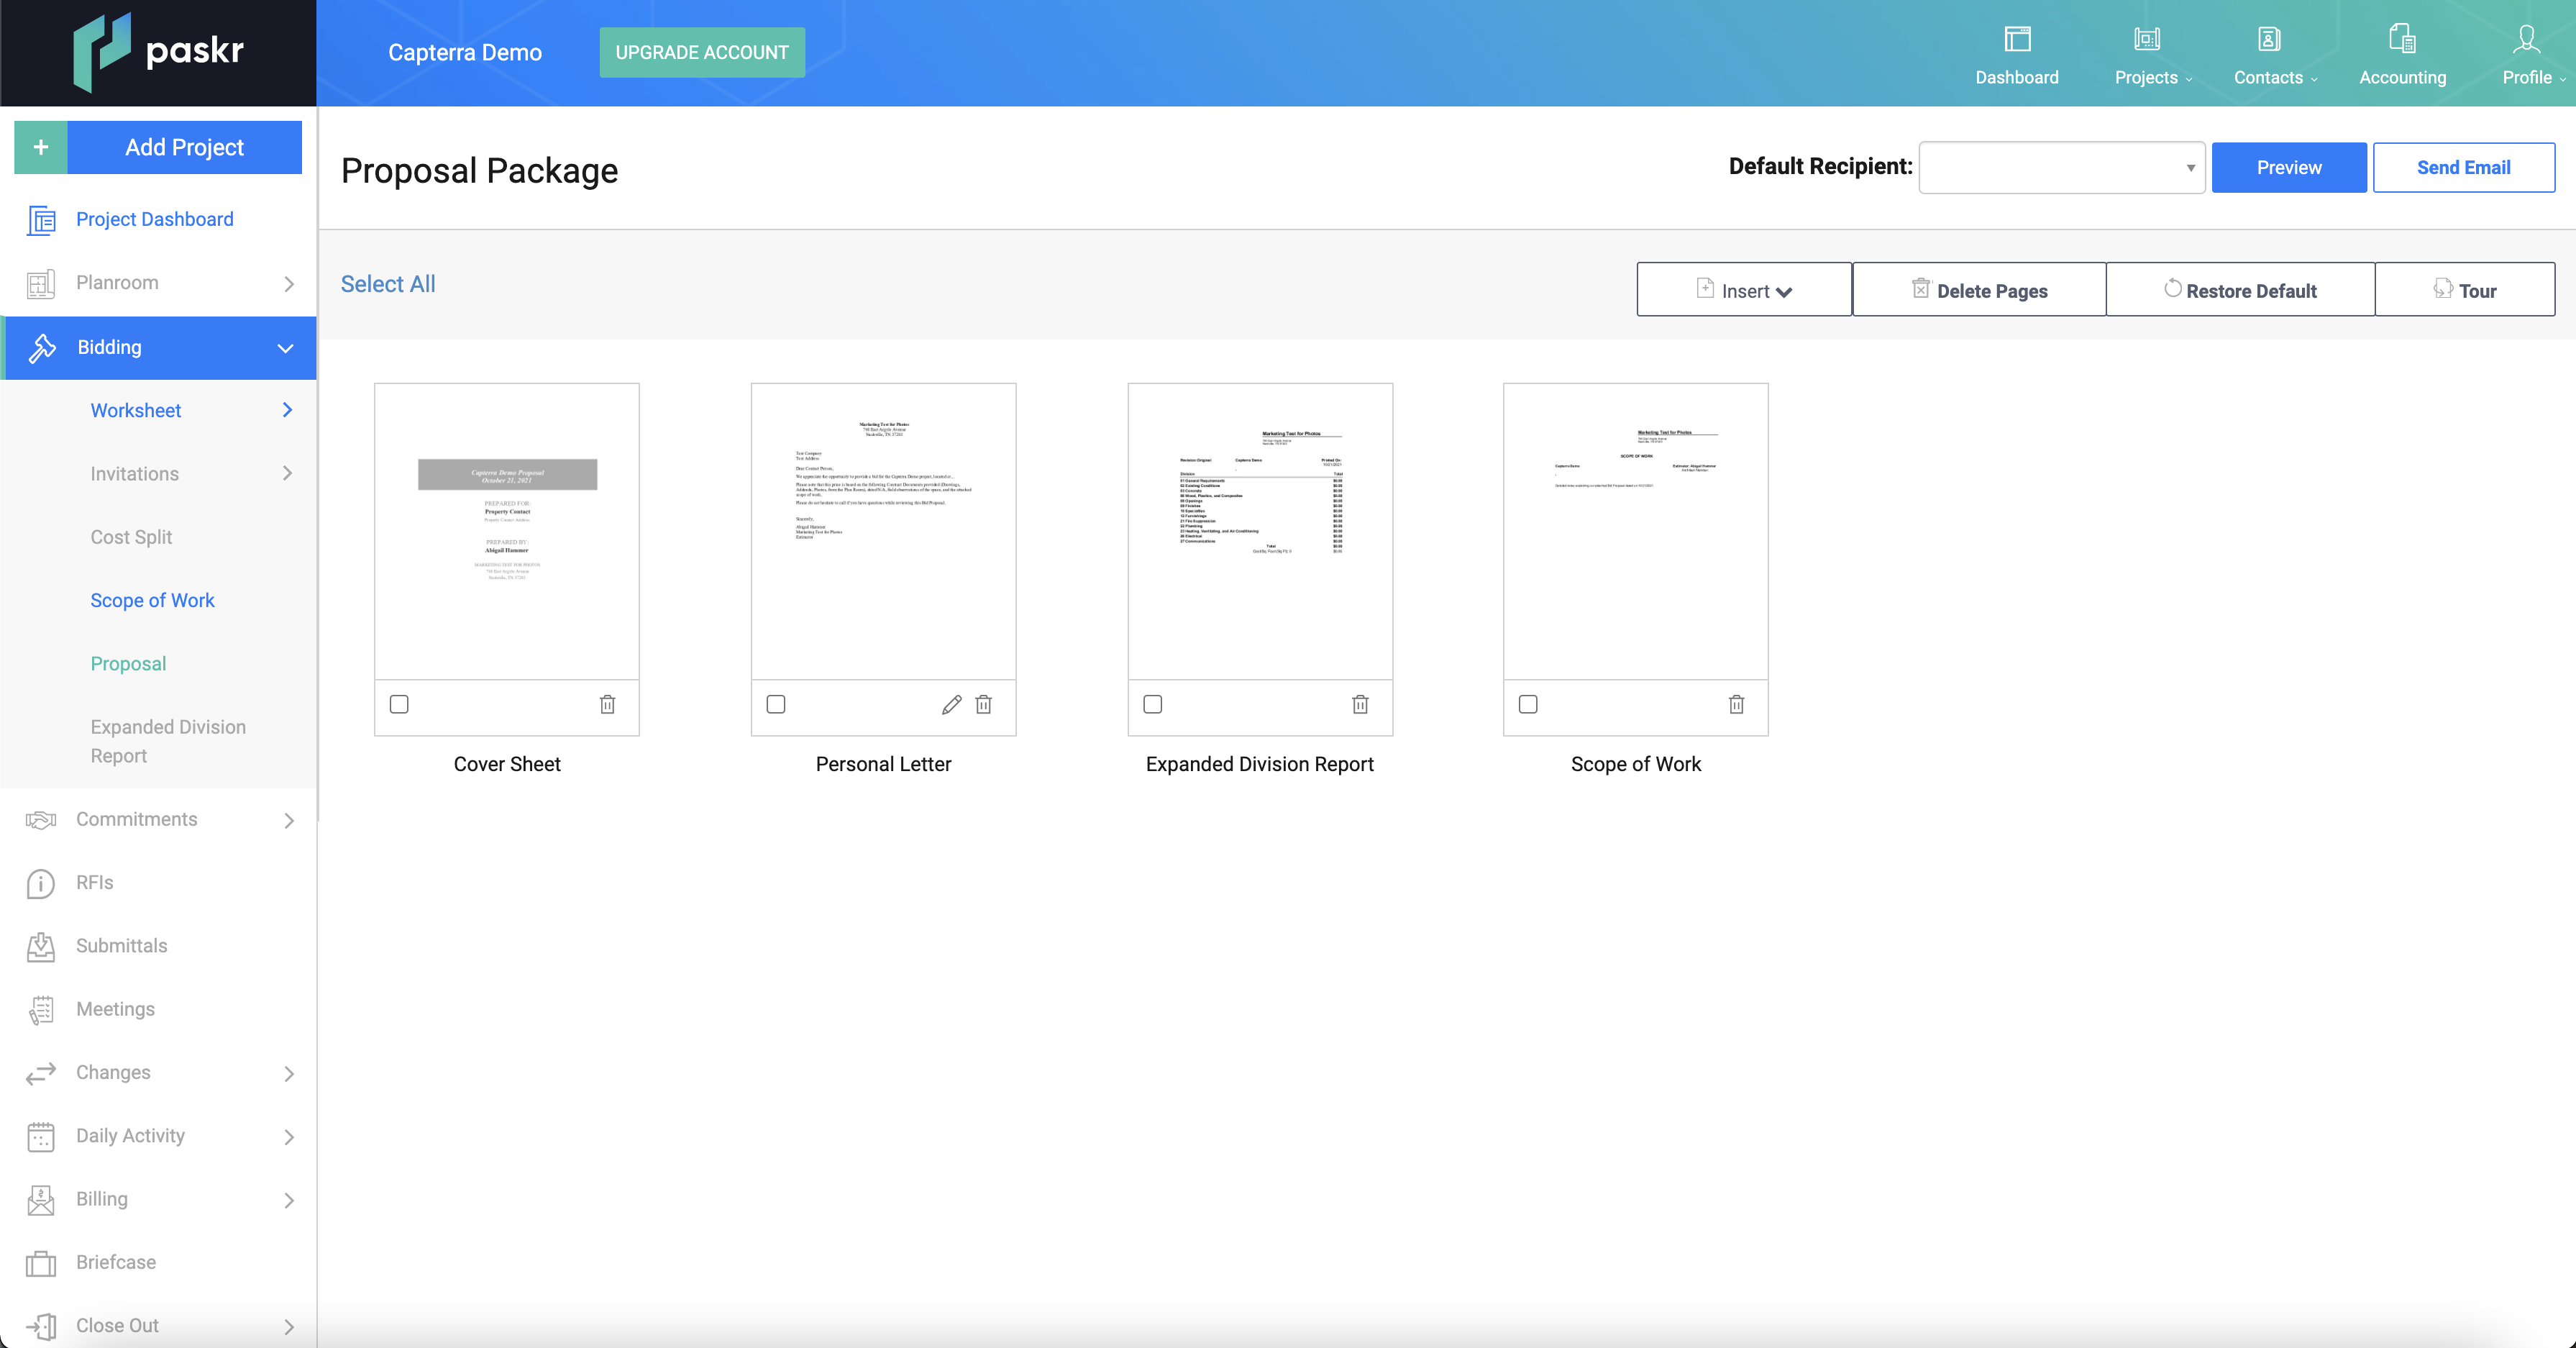2576x1348 pixels.
Task: Click trash icon under Cover Sheet page
Action: coord(607,705)
